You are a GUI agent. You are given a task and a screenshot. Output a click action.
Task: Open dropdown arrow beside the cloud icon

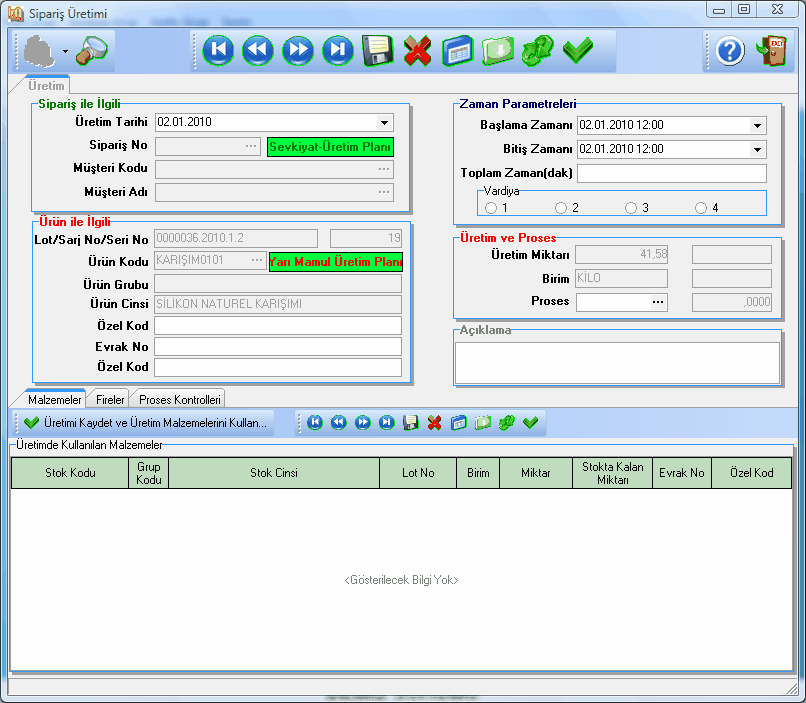click(x=65, y=51)
